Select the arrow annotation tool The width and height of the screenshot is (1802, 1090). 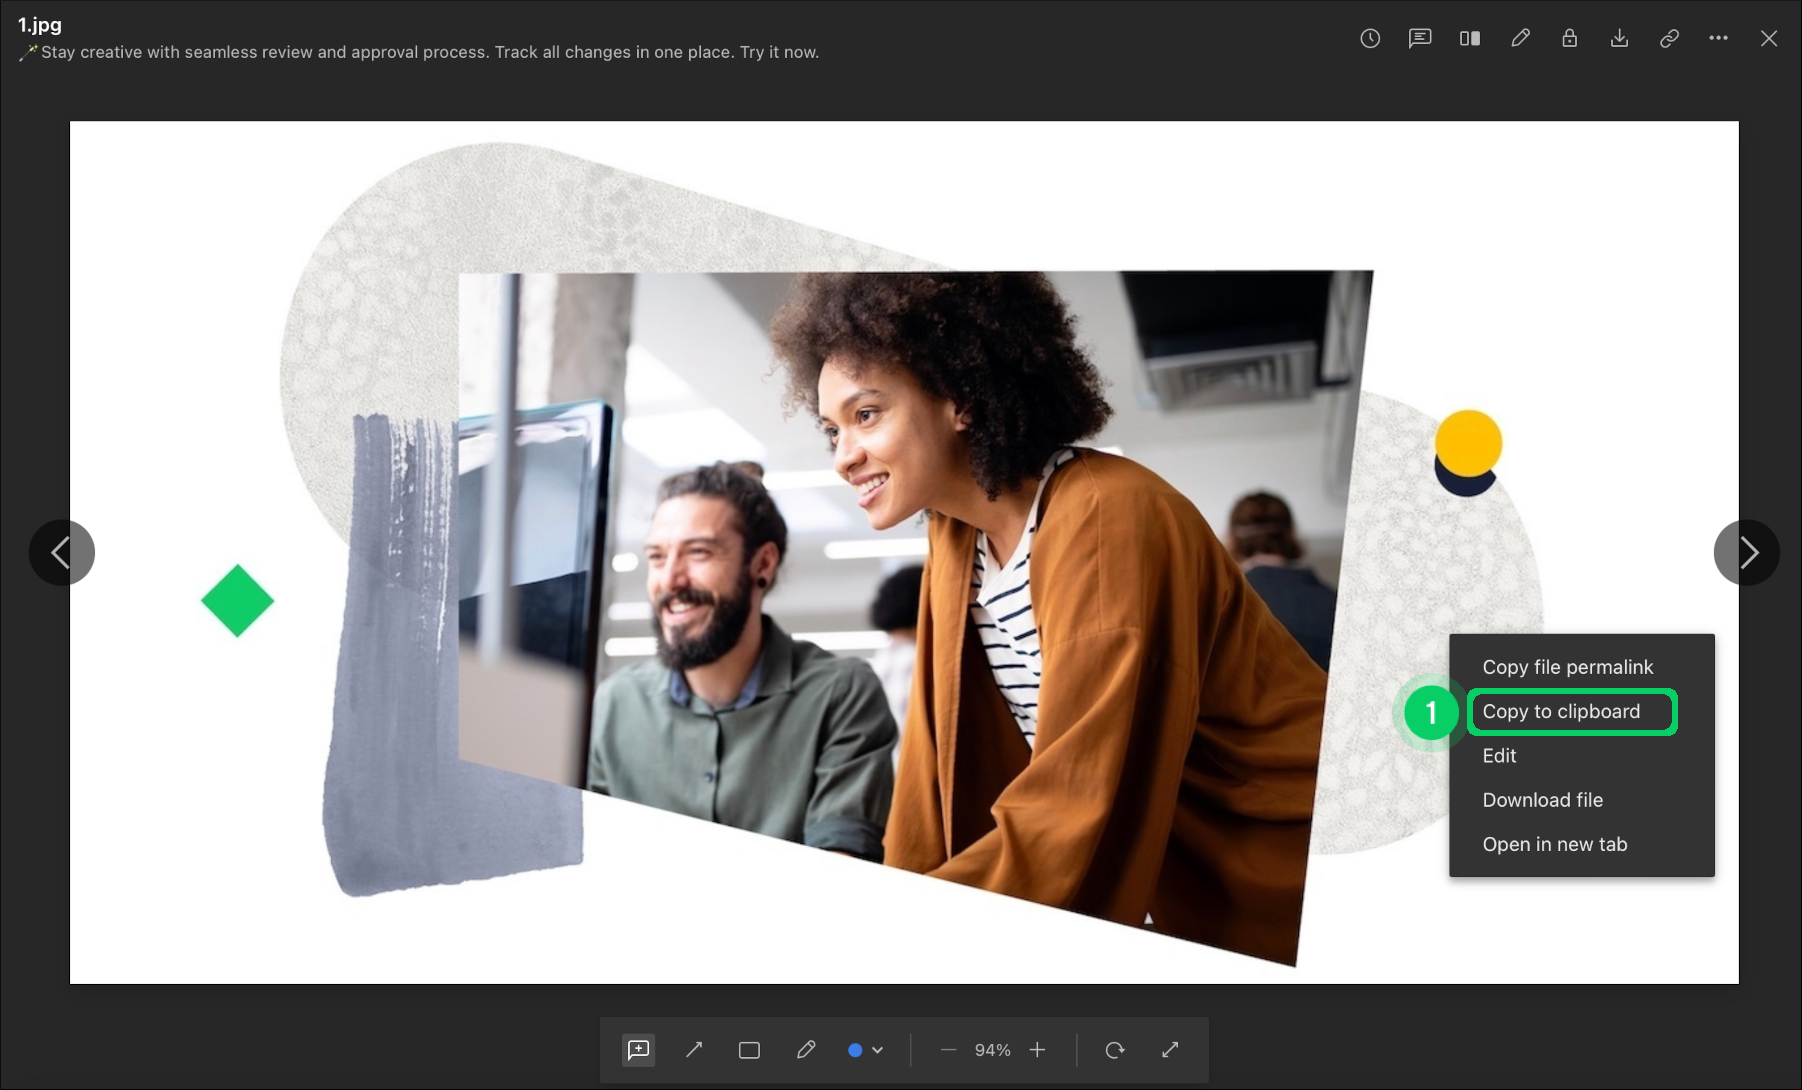[x=694, y=1050]
